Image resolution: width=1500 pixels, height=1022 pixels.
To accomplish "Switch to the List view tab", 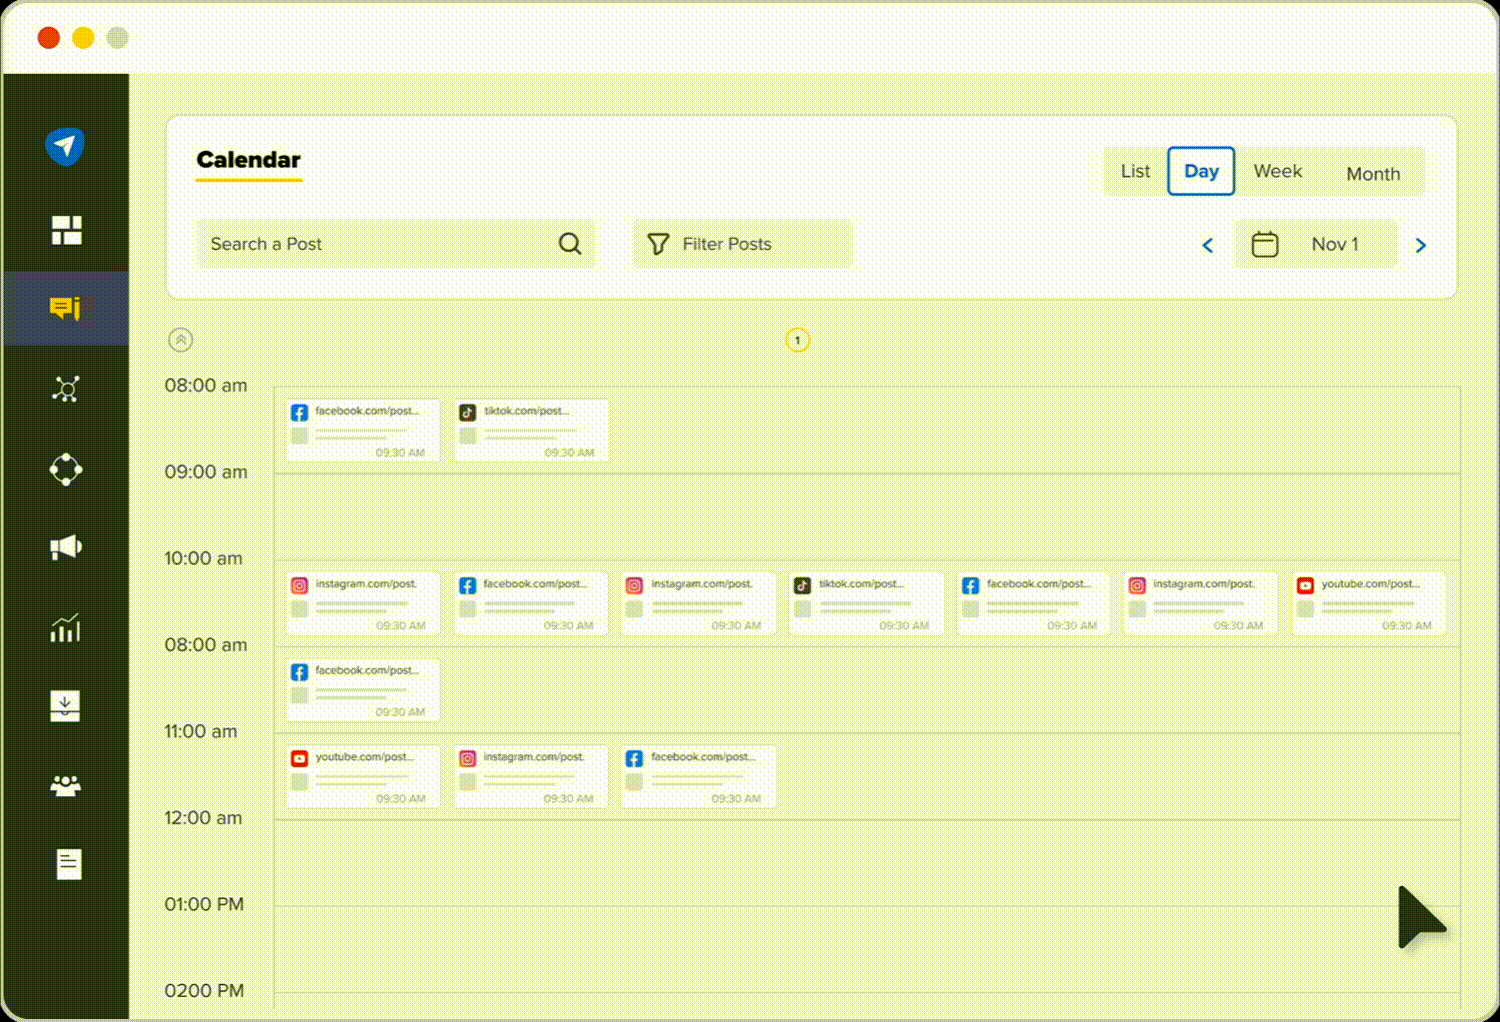I will coord(1135,172).
